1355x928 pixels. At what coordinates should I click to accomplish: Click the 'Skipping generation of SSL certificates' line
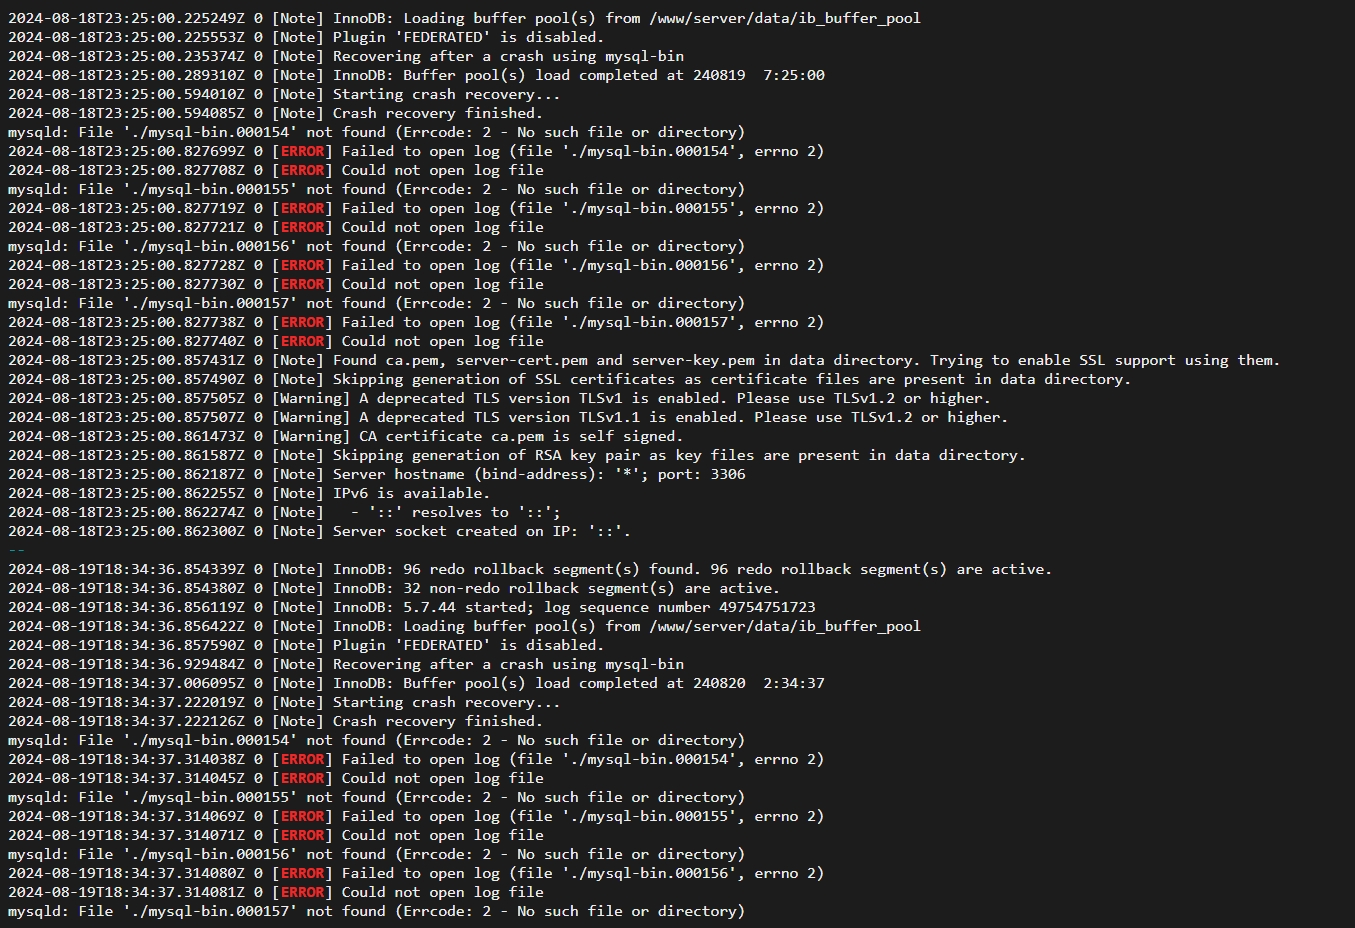click(x=570, y=379)
